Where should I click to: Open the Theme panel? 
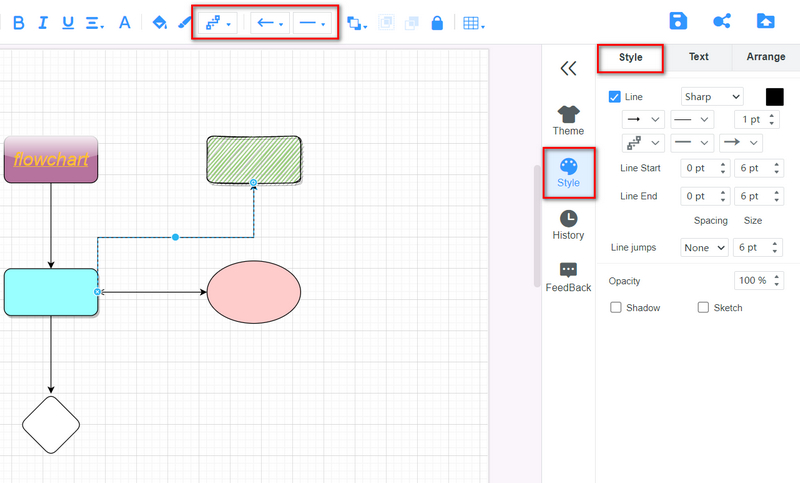click(568, 120)
